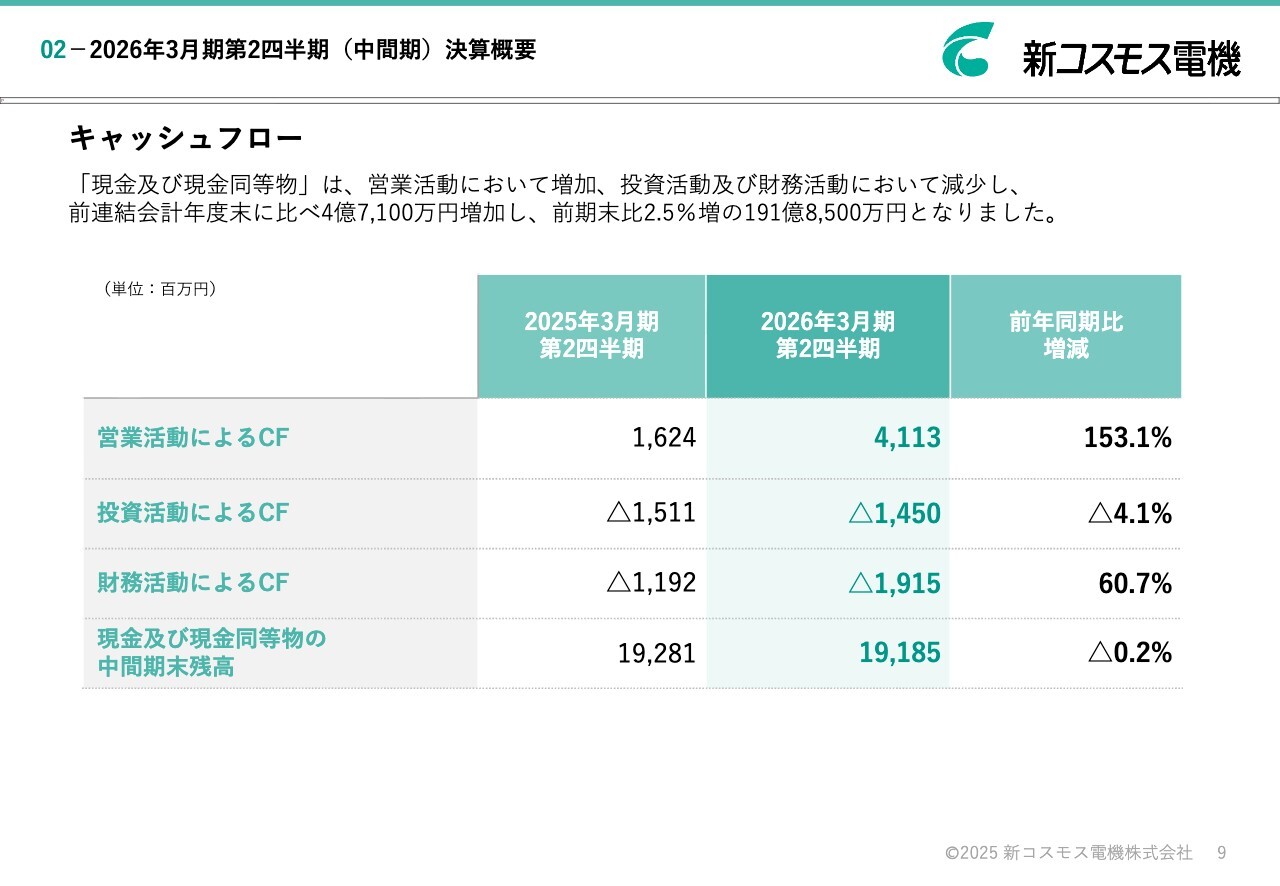This screenshot has height=886, width=1280.
Task: Select the 投資活動によるCF row label
Action: coord(193,513)
